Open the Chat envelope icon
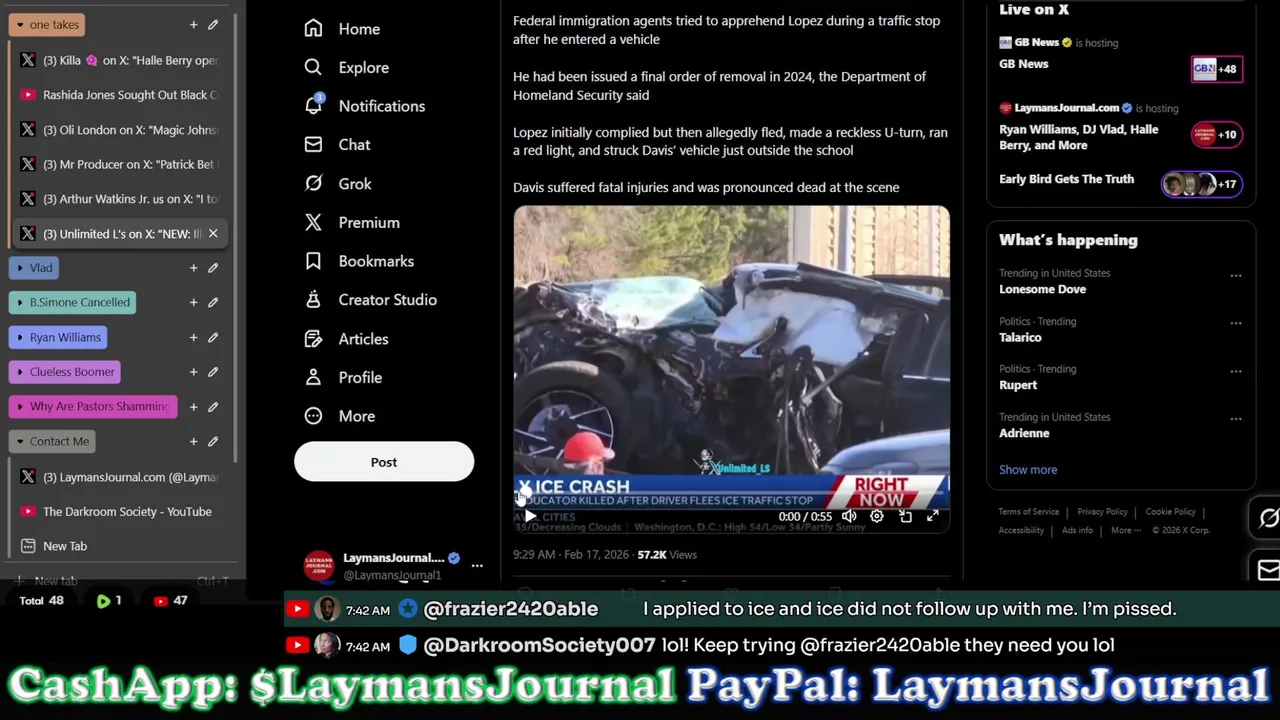The width and height of the screenshot is (1280, 720). click(313, 144)
